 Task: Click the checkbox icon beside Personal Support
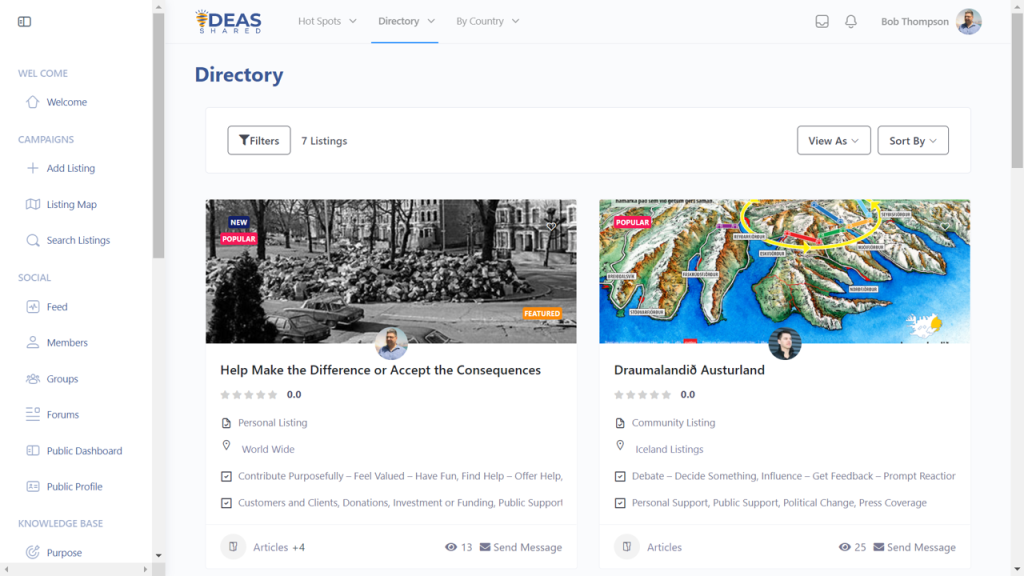pyautogui.click(x=620, y=504)
